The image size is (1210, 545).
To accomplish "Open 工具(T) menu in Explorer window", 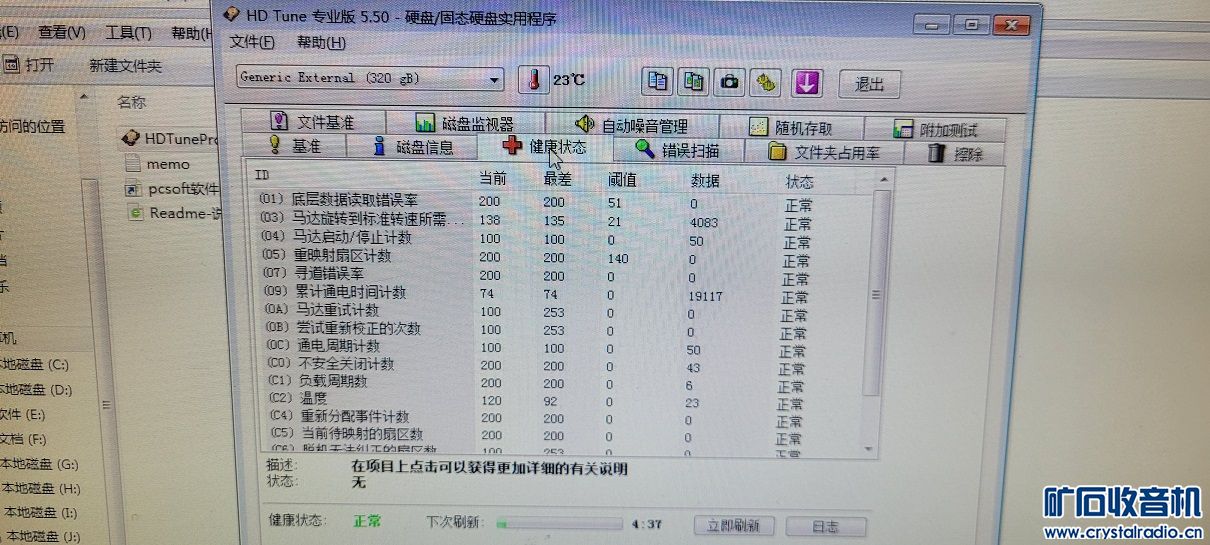I will [128, 33].
